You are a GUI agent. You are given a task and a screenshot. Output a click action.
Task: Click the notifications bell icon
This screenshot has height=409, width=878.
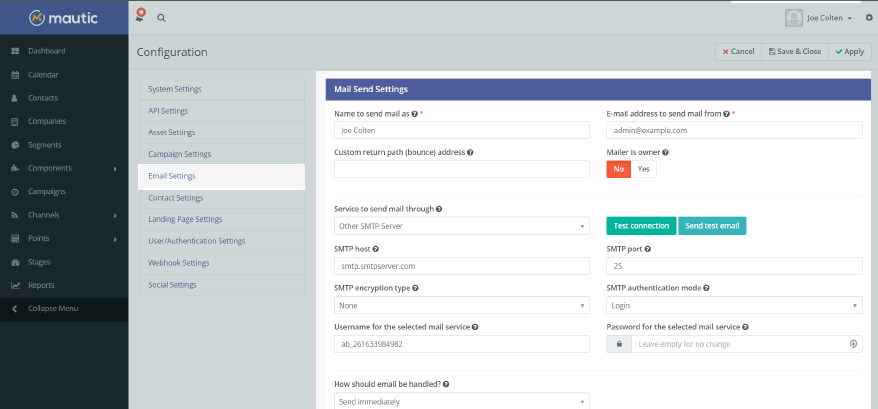click(x=140, y=17)
